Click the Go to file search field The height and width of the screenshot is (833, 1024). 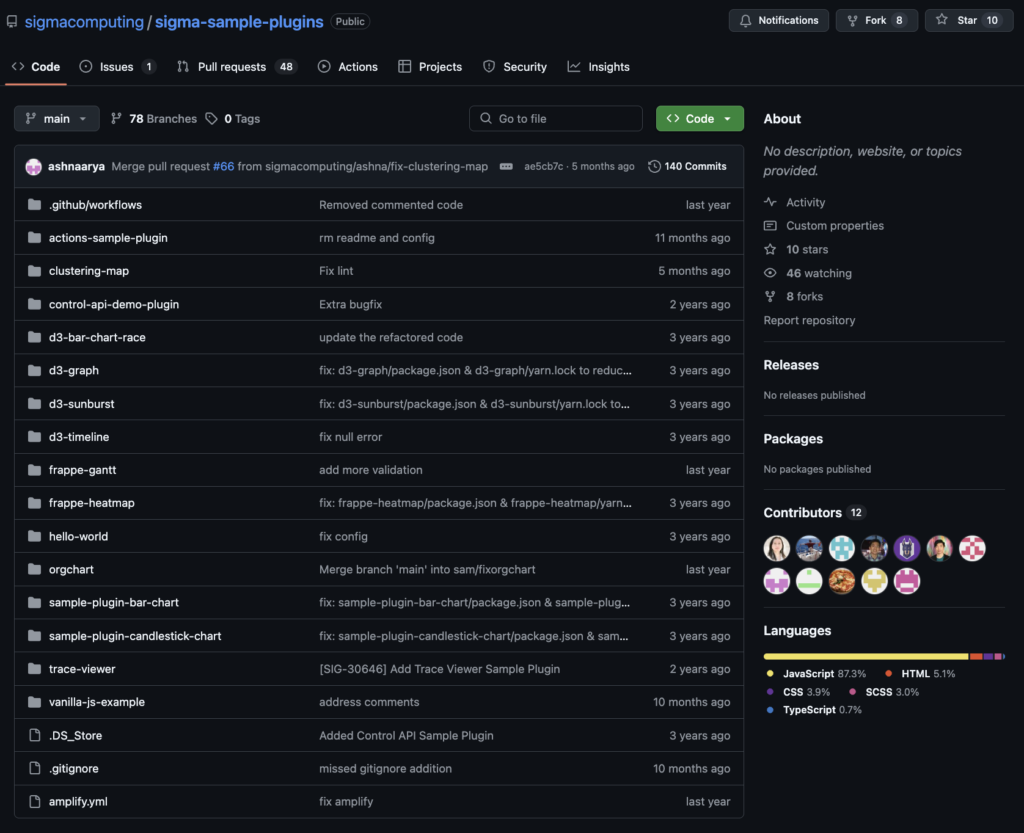tap(556, 118)
